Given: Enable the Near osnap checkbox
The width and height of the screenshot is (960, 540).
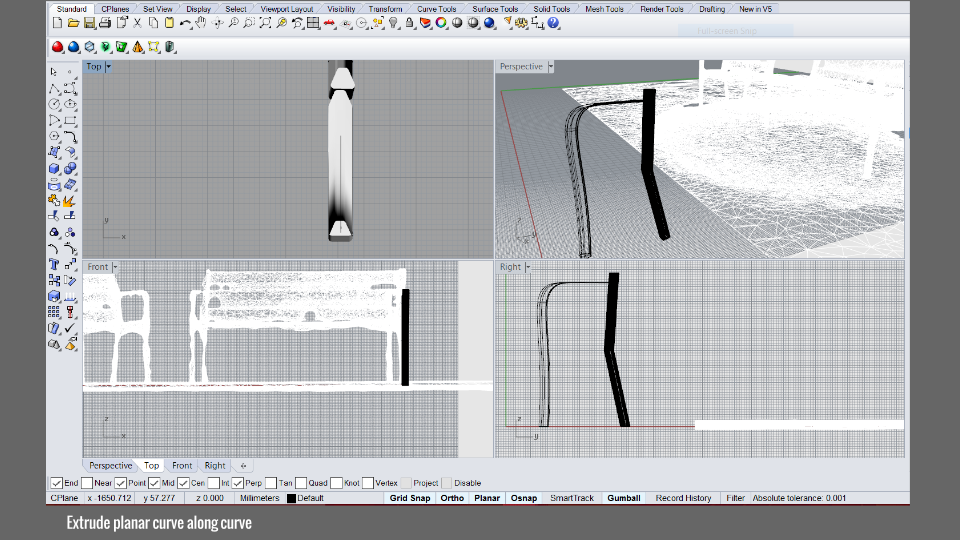Looking at the screenshot, I should (87, 483).
